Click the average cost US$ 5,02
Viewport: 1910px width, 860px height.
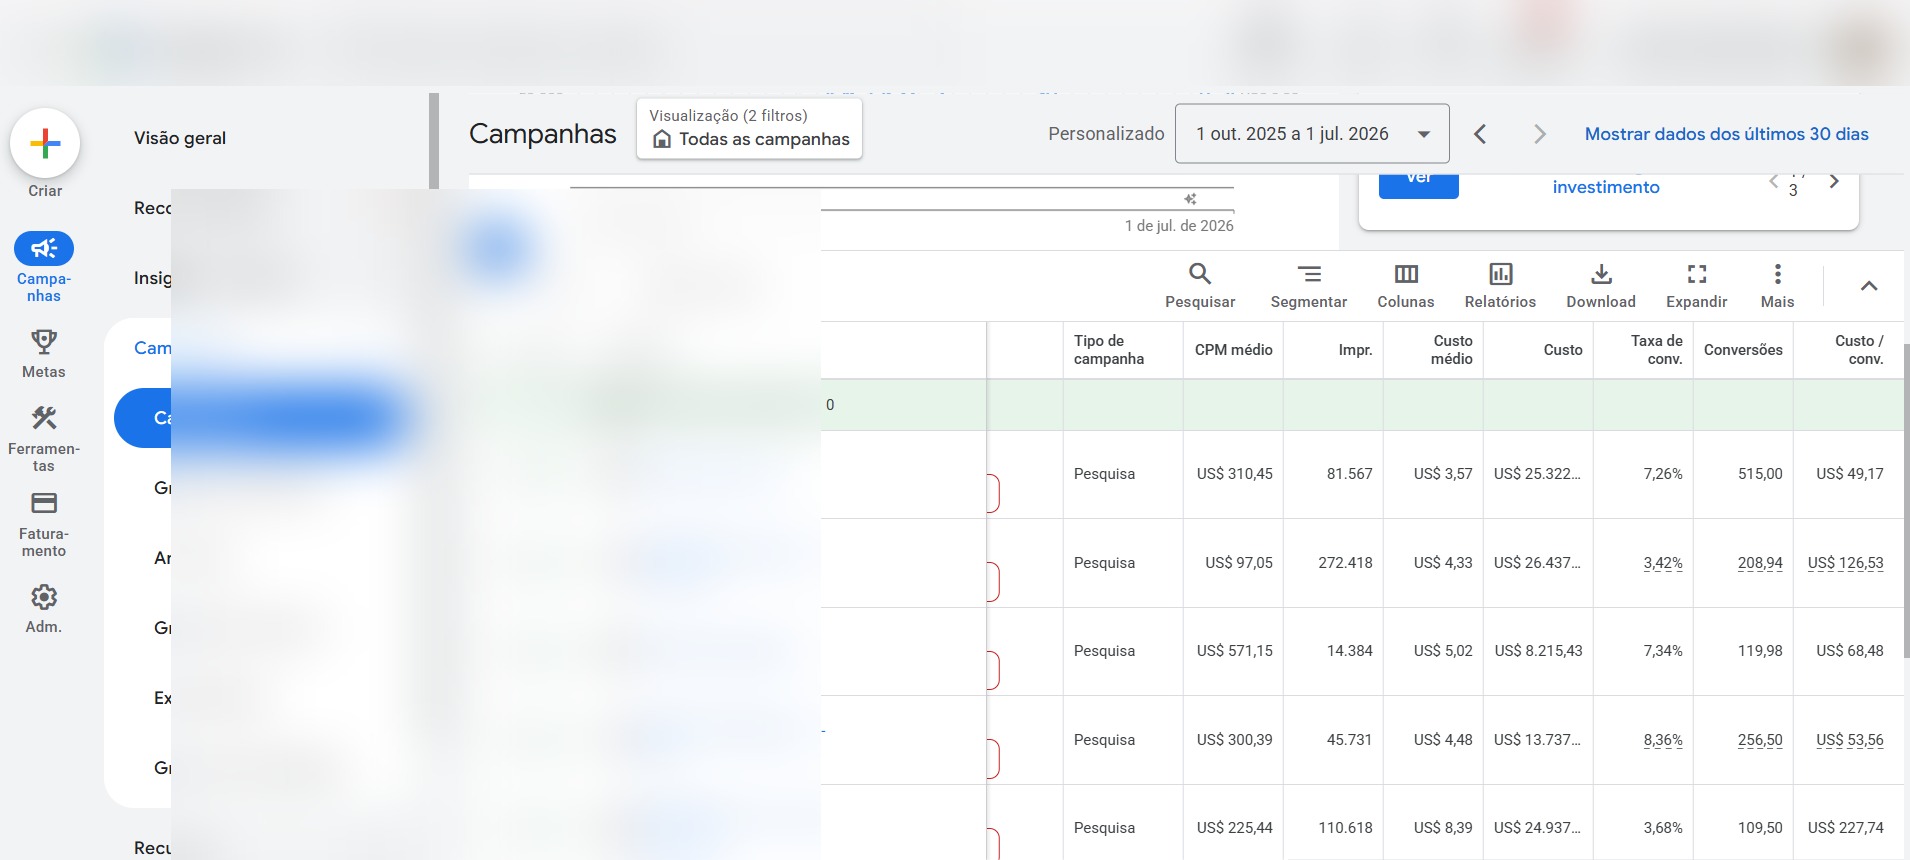(1443, 651)
